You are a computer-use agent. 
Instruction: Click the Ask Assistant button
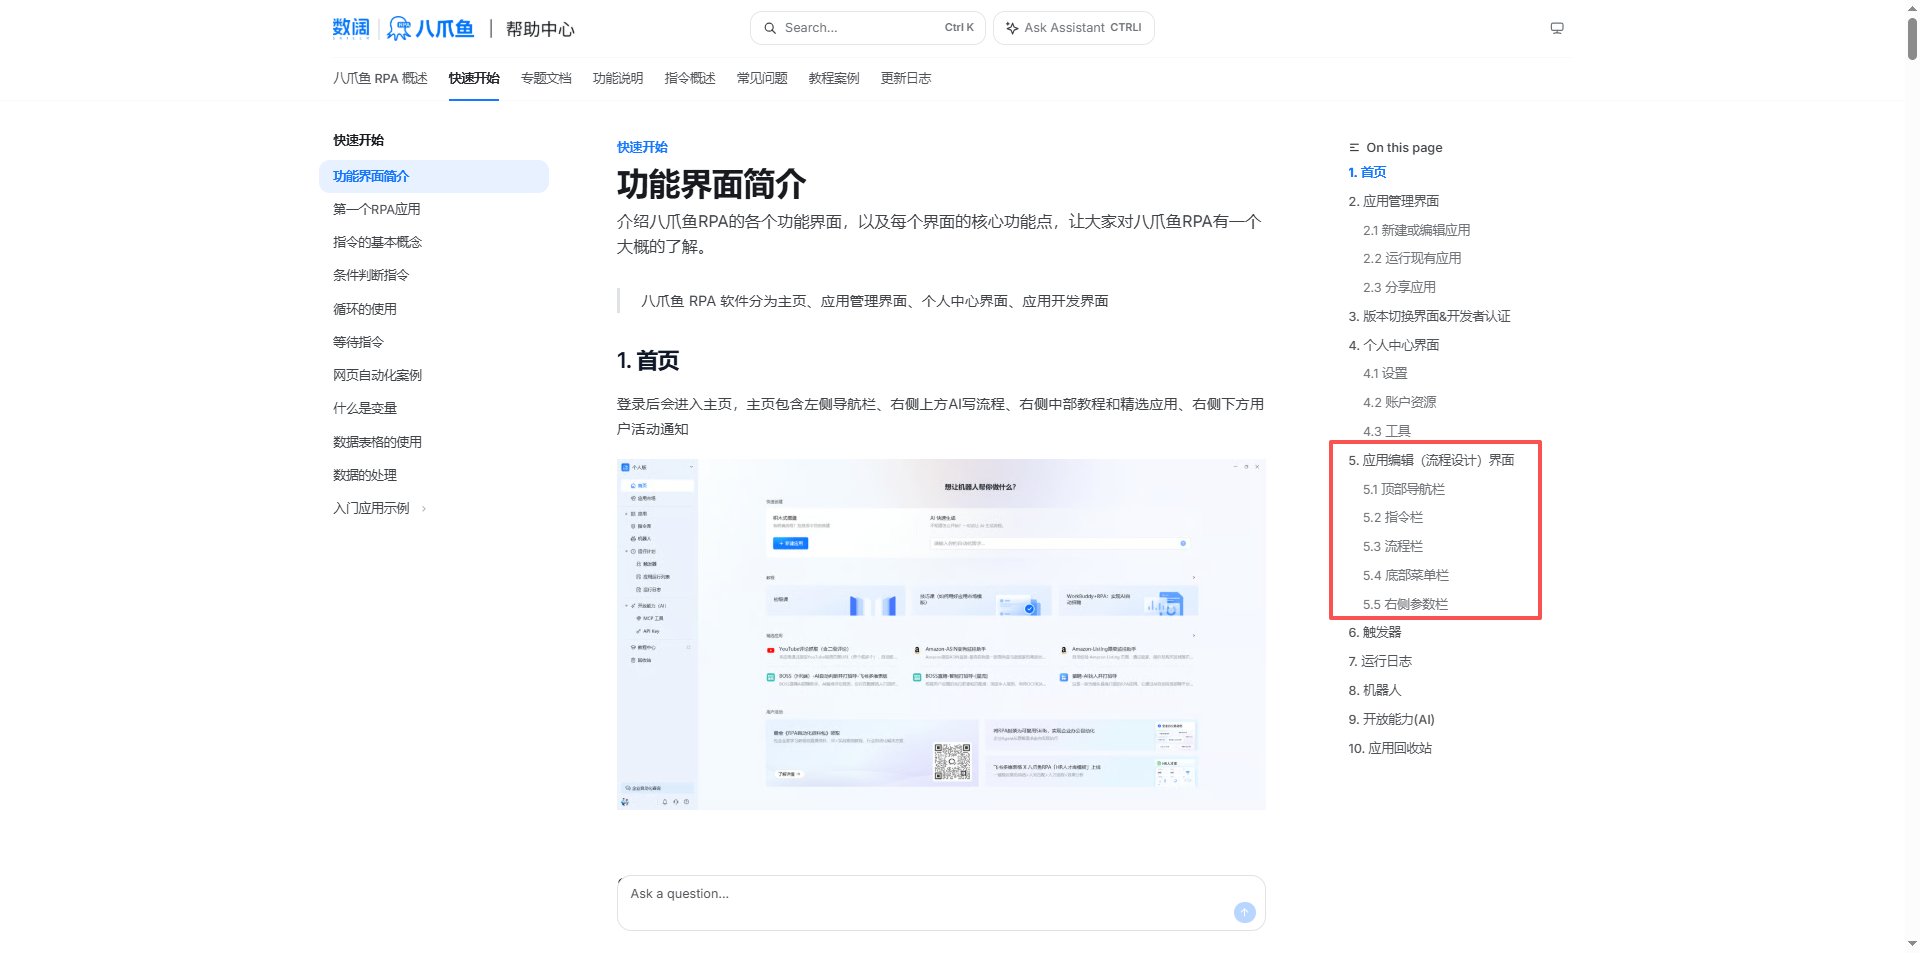click(1074, 28)
